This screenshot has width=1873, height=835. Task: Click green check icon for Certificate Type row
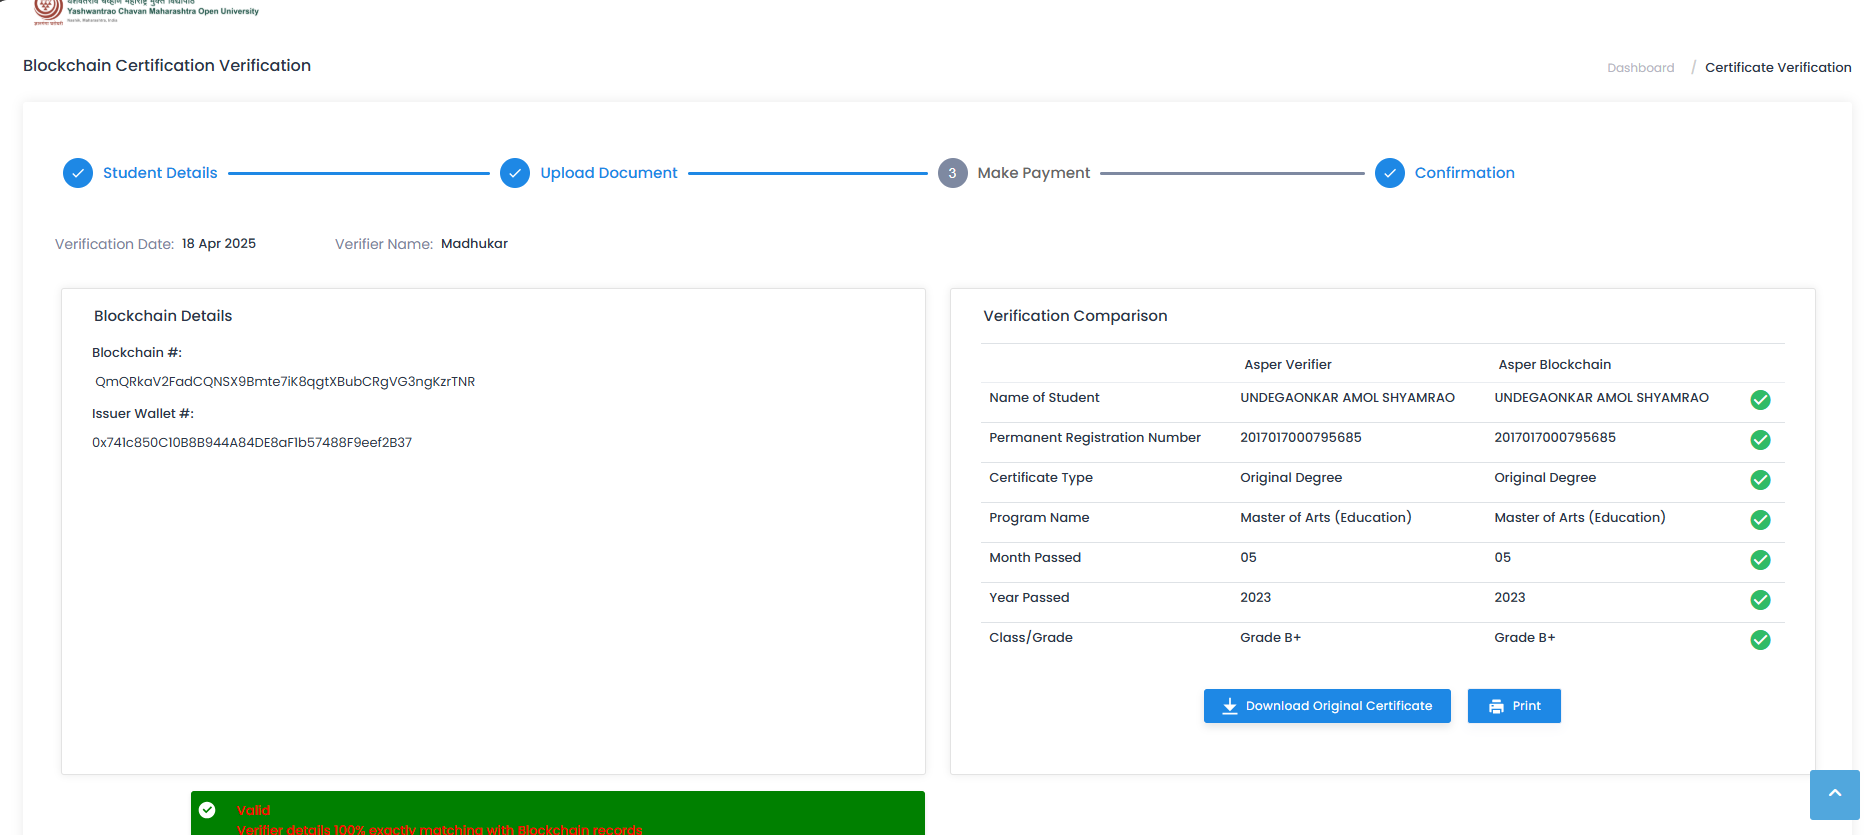pyautogui.click(x=1760, y=480)
